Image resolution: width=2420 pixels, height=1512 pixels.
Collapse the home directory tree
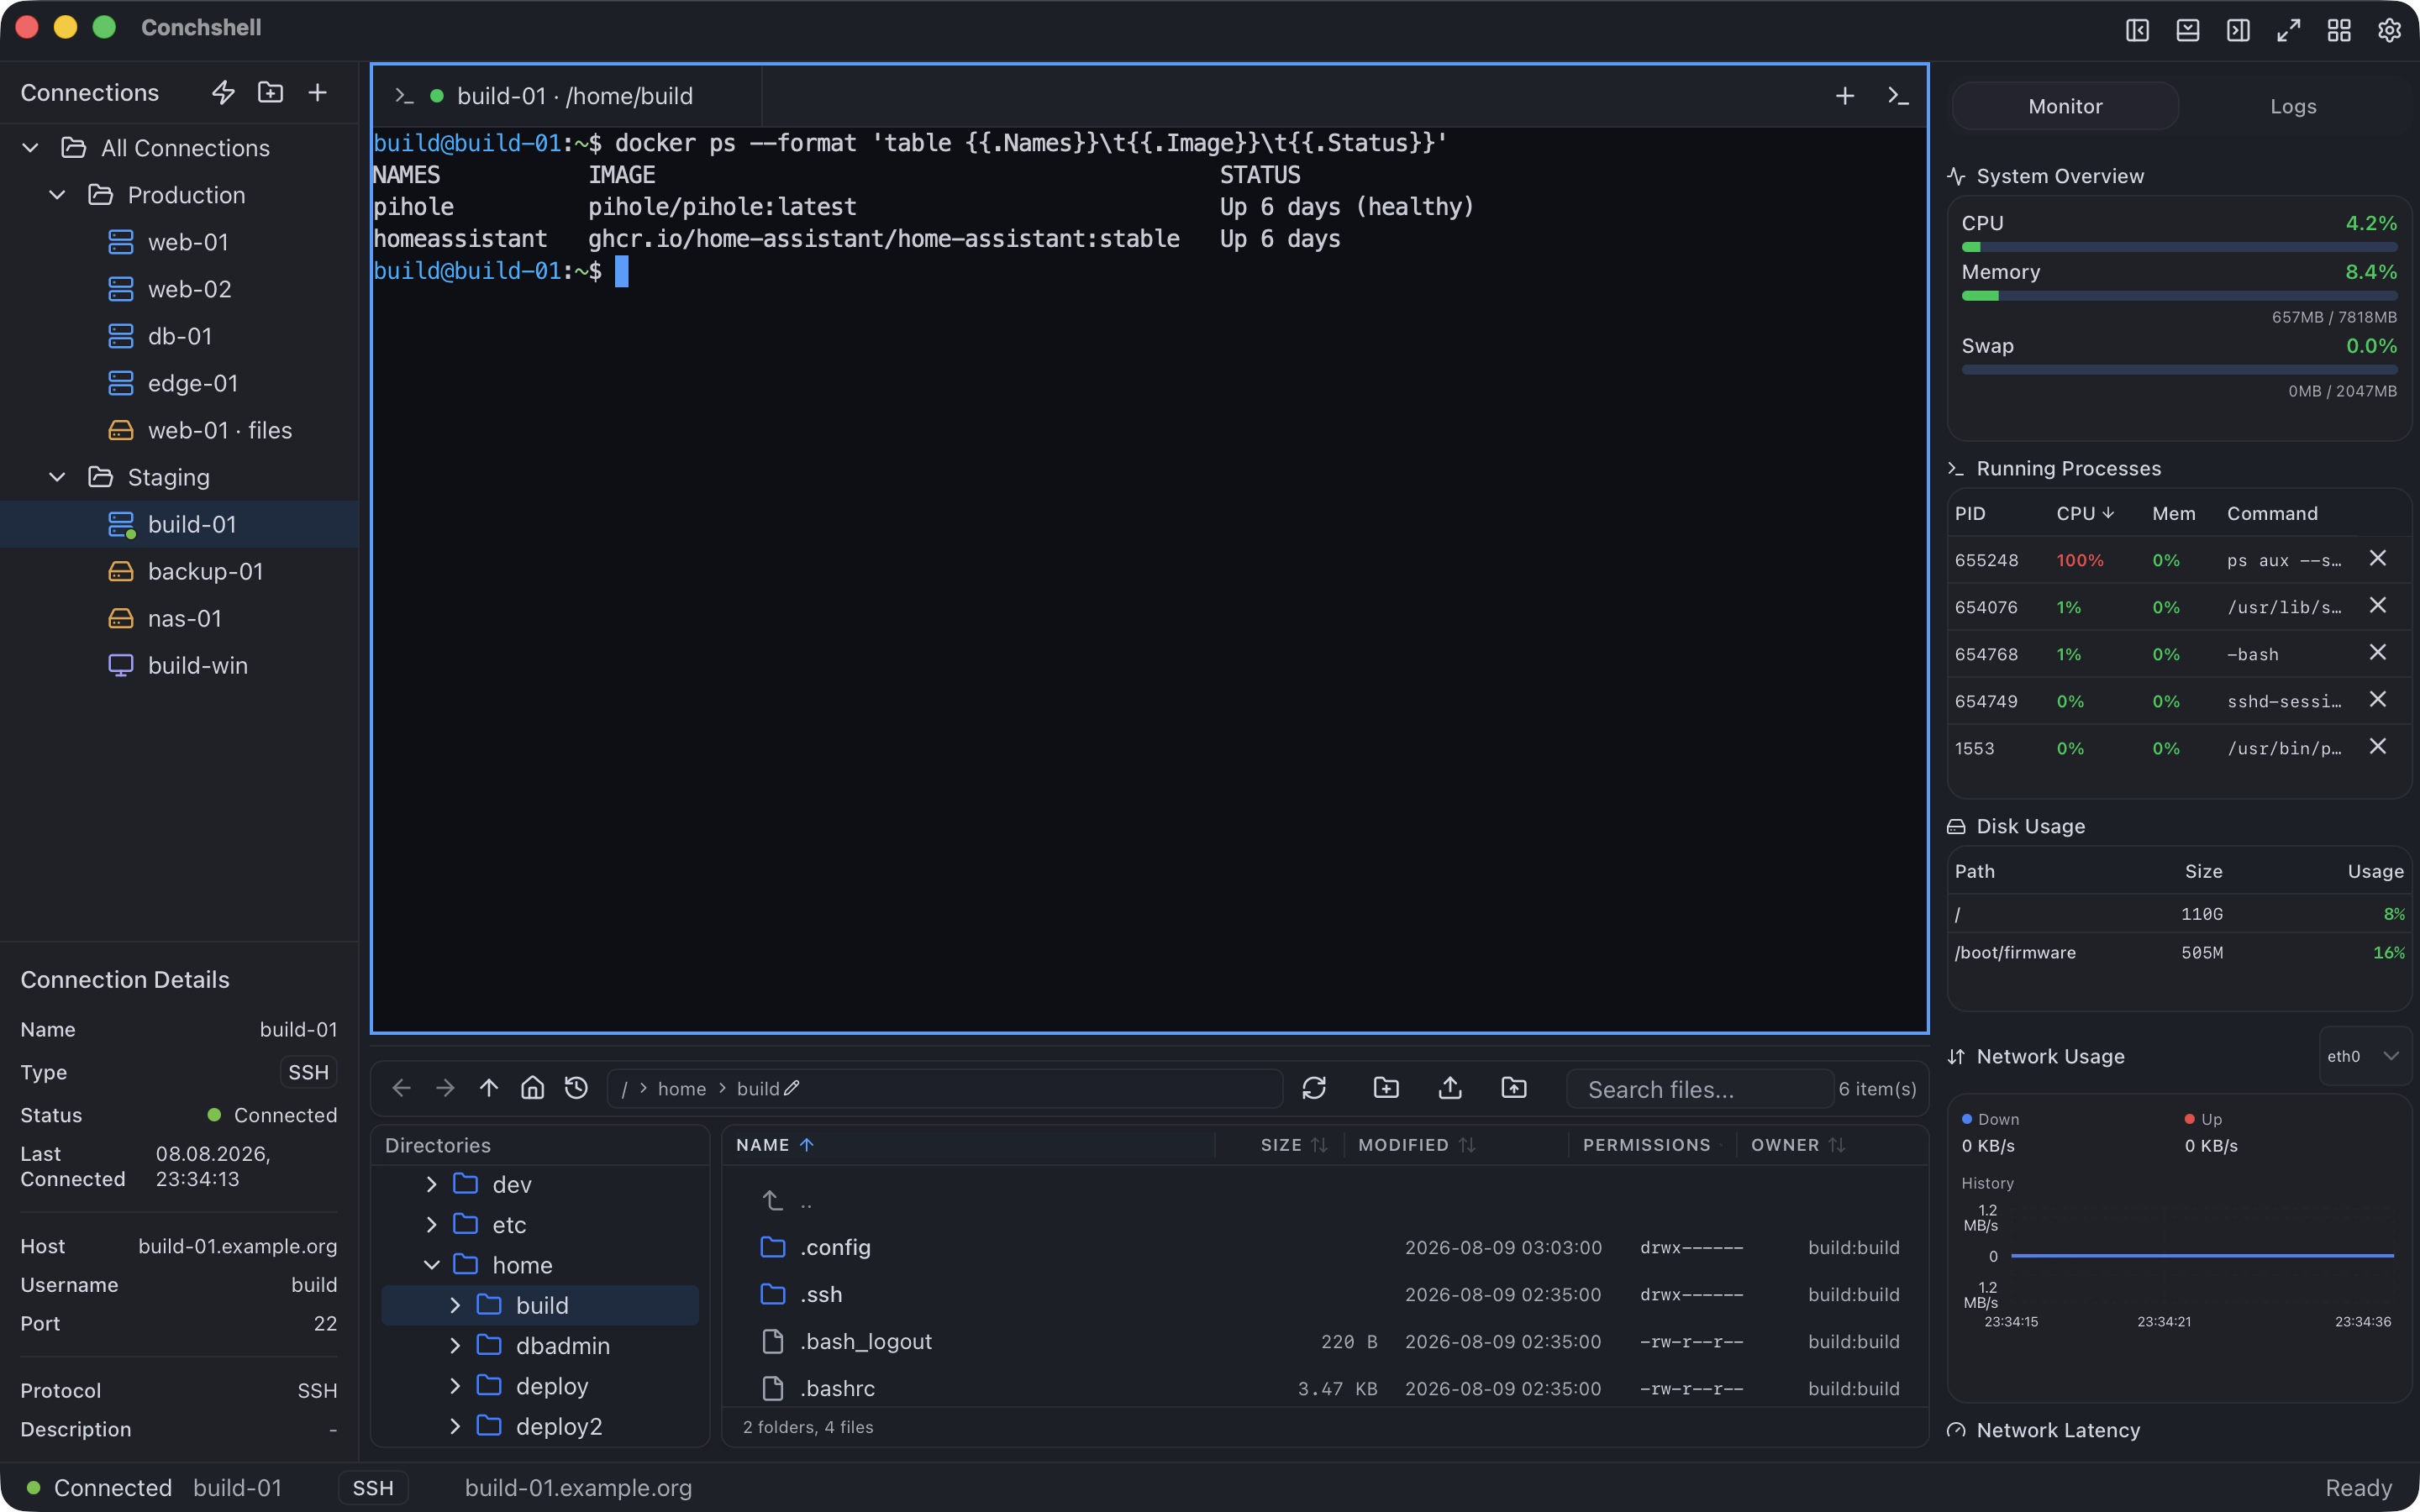point(432,1265)
